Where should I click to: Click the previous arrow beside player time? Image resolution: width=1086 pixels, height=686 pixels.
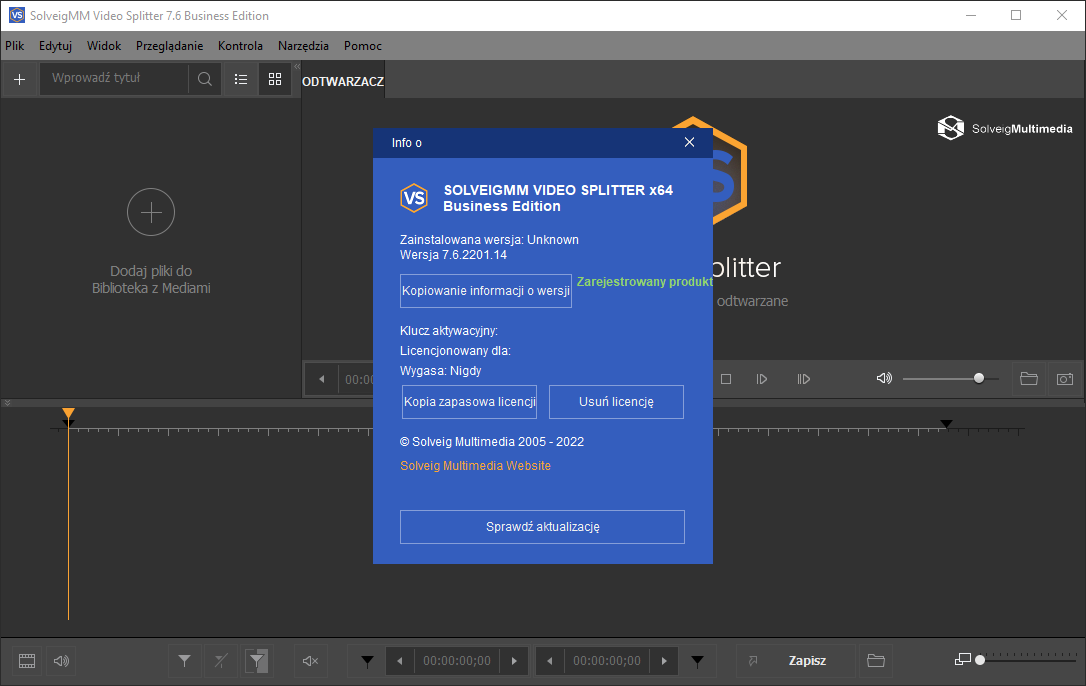(x=321, y=379)
